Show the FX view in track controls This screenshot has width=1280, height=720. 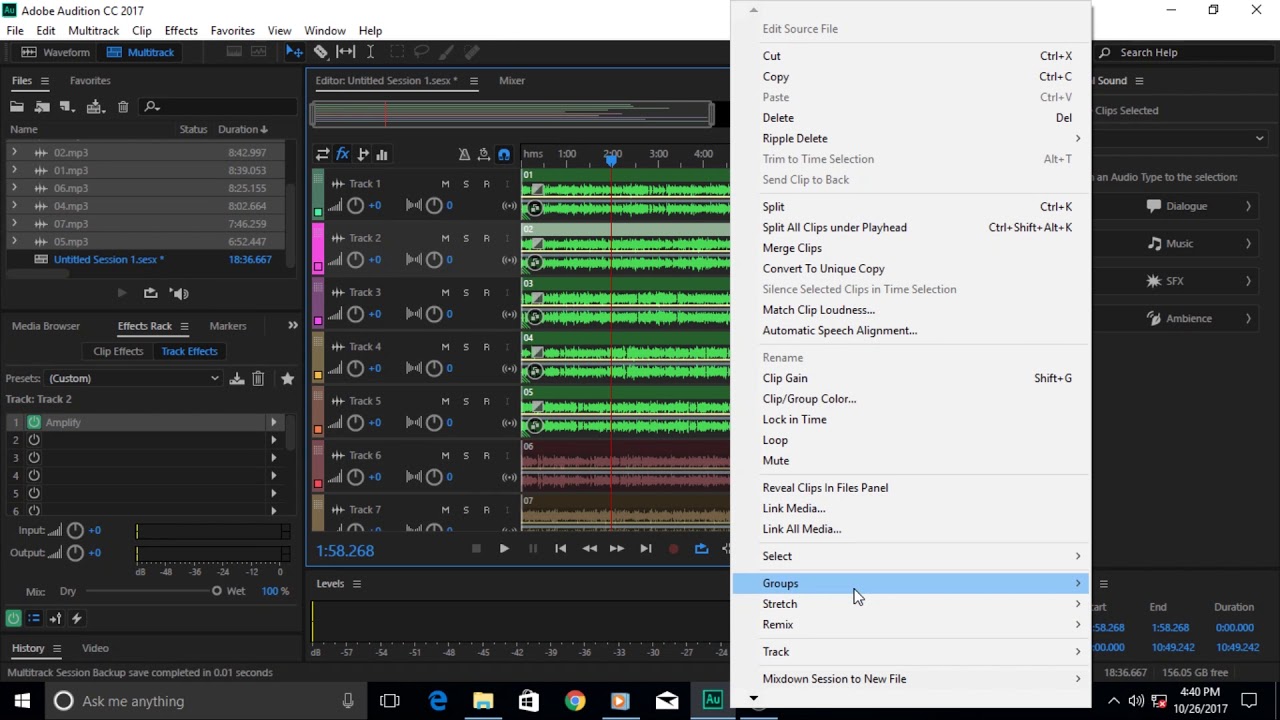point(342,154)
